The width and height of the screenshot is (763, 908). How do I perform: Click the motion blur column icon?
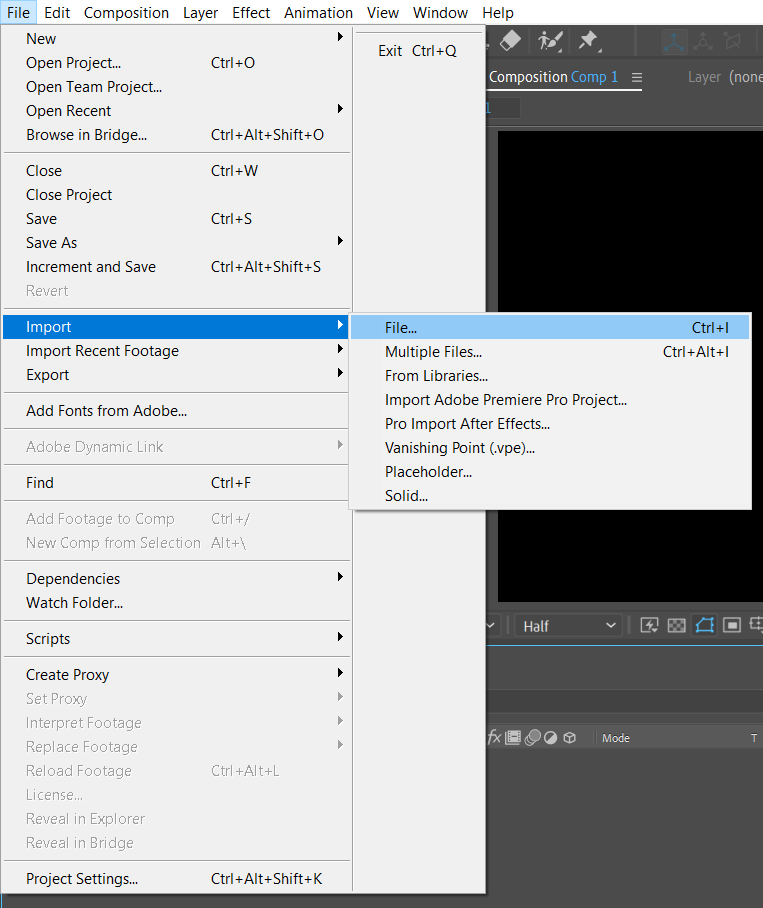click(533, 737)
